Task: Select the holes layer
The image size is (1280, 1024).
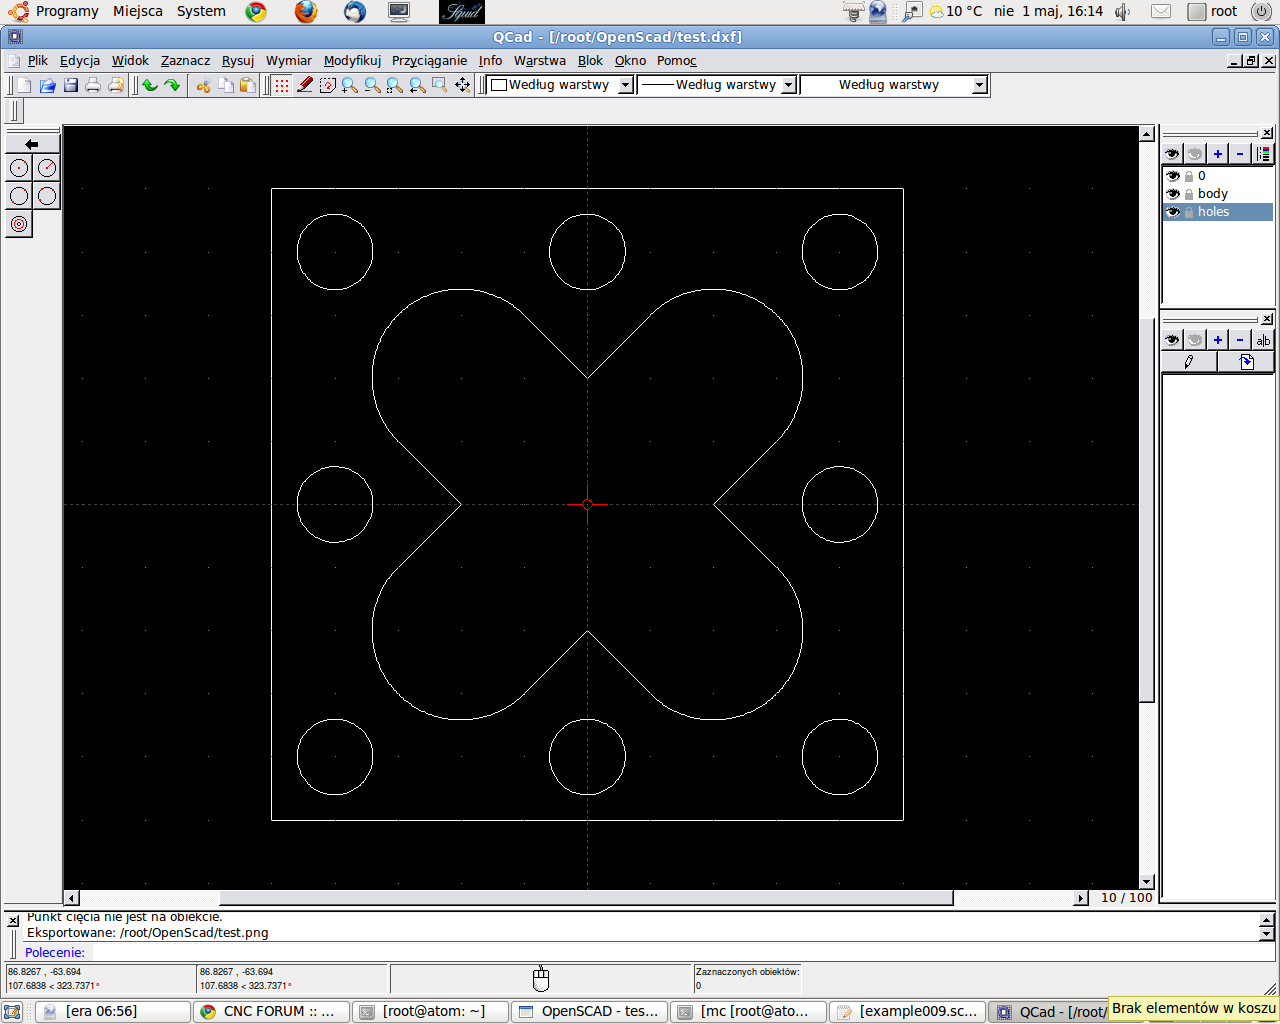Action: (1218, 212)
